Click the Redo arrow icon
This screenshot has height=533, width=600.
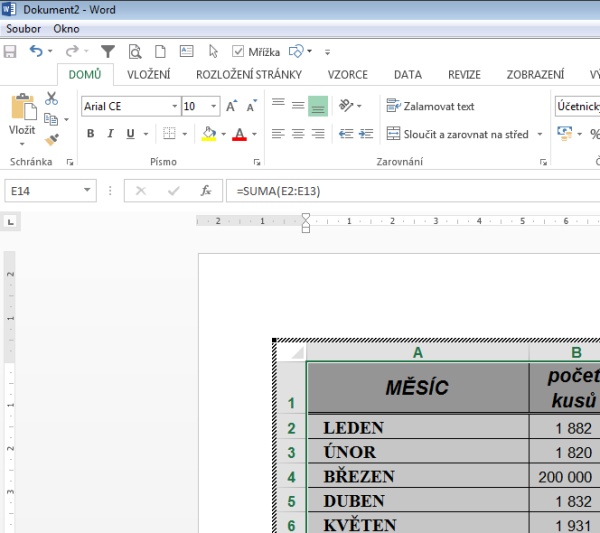tap(72, 51)
